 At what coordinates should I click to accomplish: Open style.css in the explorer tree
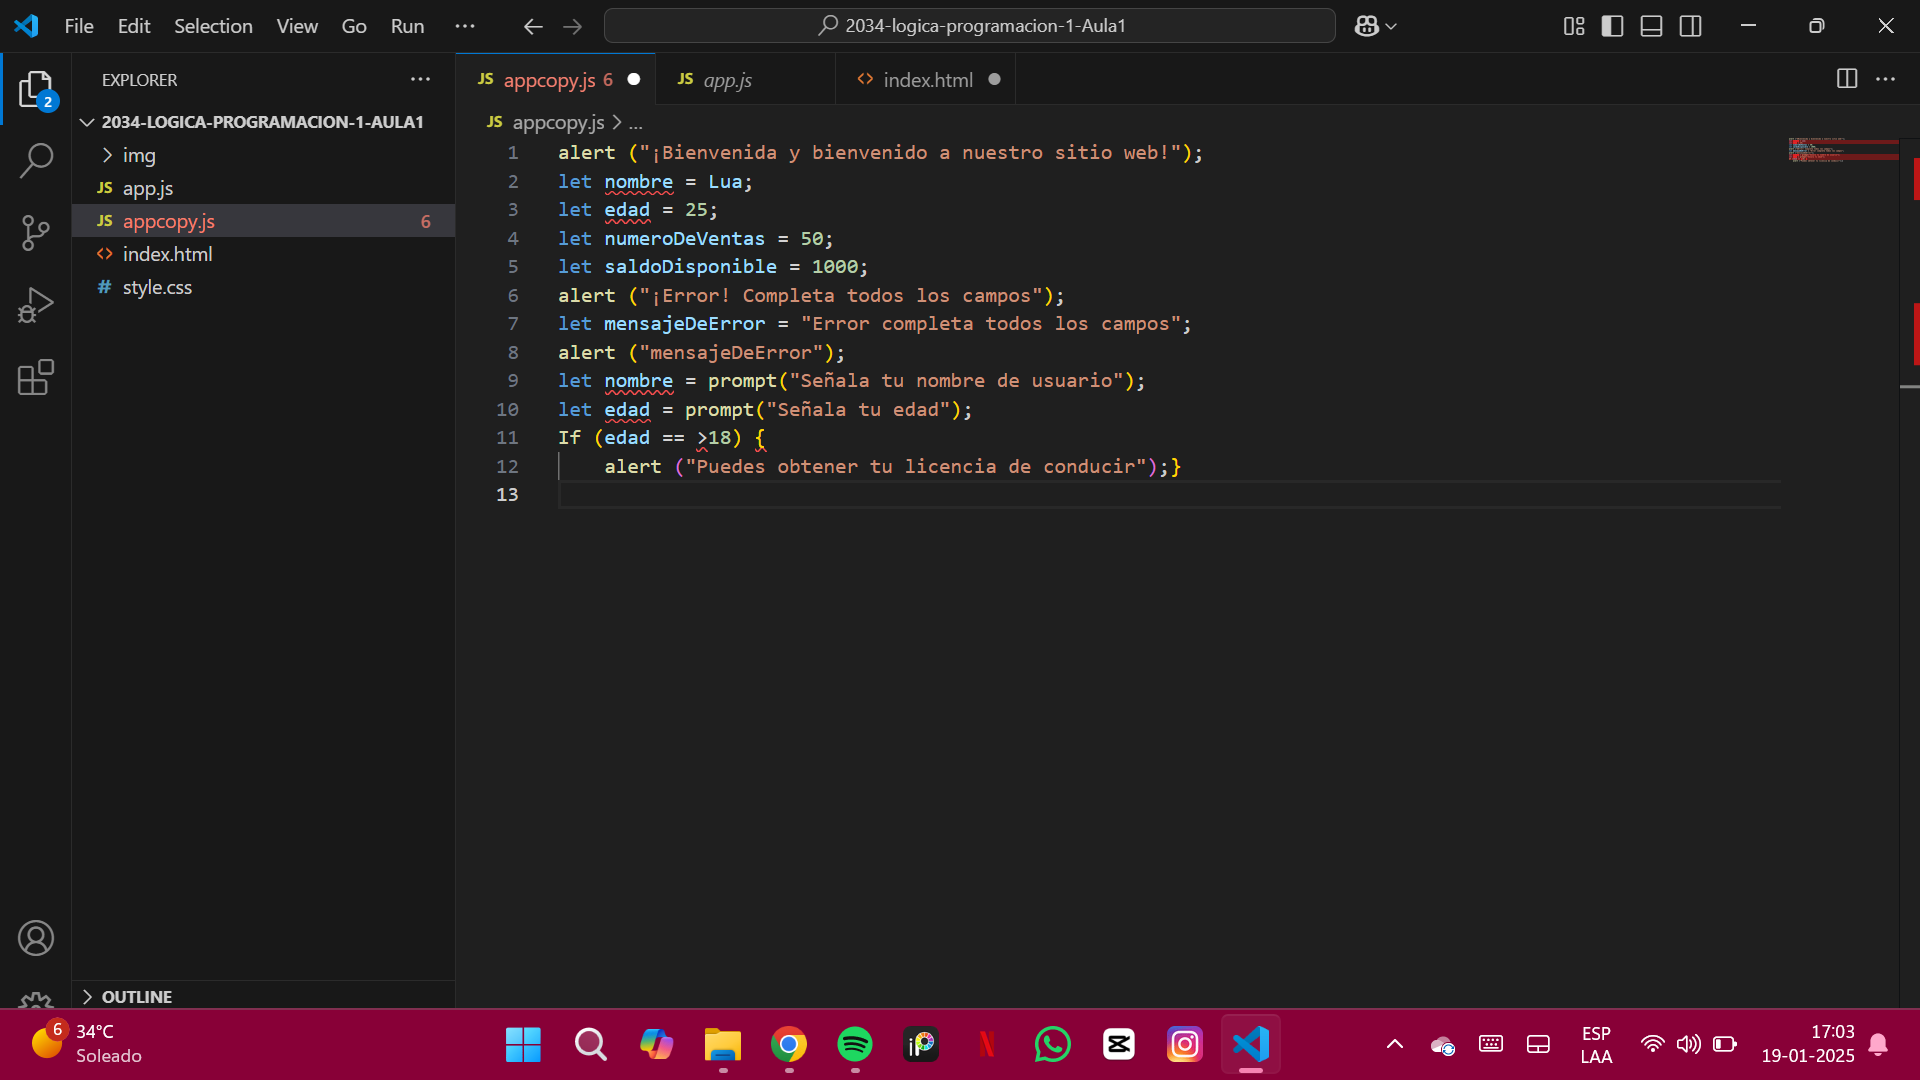point(263,287)
